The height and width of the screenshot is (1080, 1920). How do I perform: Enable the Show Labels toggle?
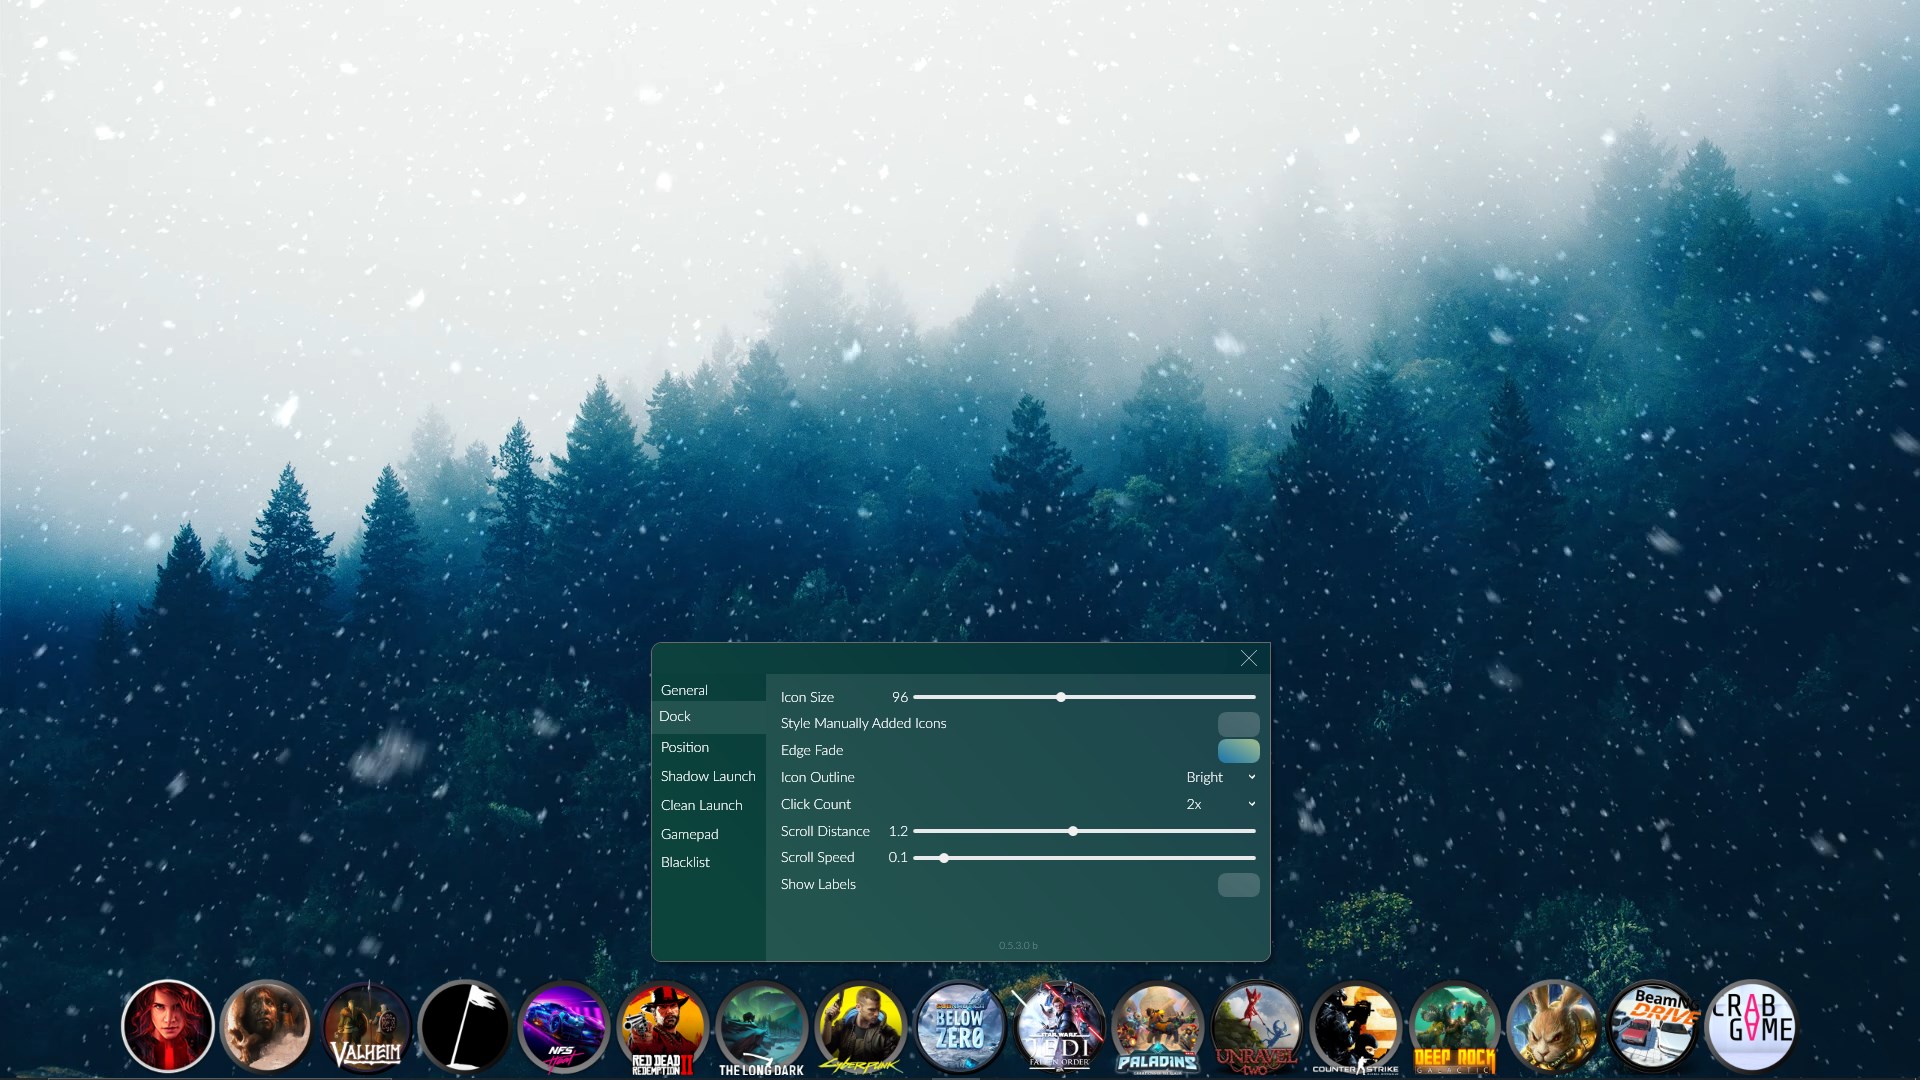point(1238,885)
